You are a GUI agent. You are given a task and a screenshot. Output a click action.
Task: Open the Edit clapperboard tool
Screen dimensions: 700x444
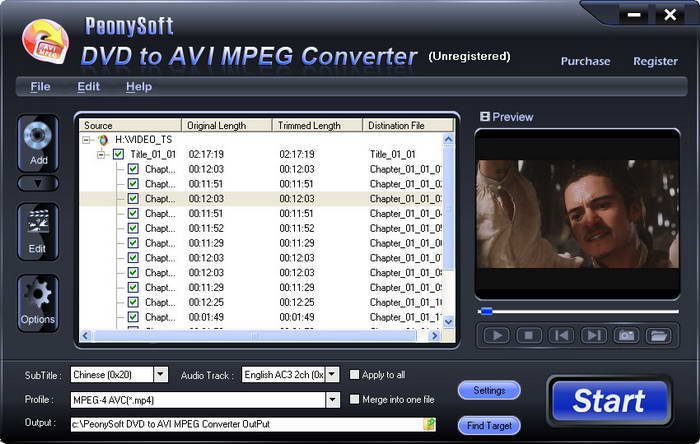click(38, 232)
